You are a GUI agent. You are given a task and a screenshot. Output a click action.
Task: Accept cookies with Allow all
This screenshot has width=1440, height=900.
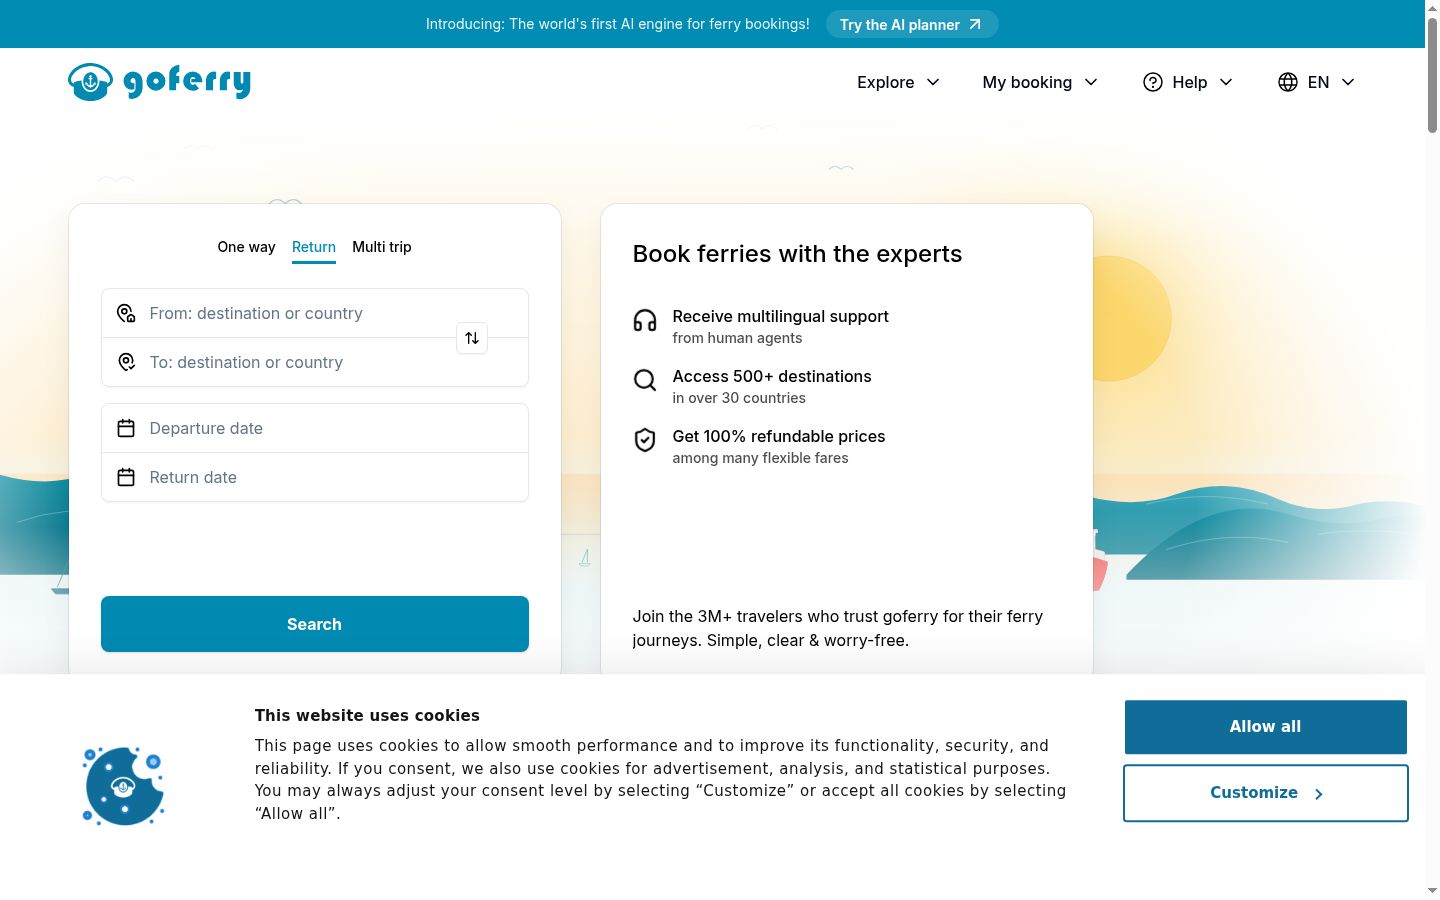1266,727
